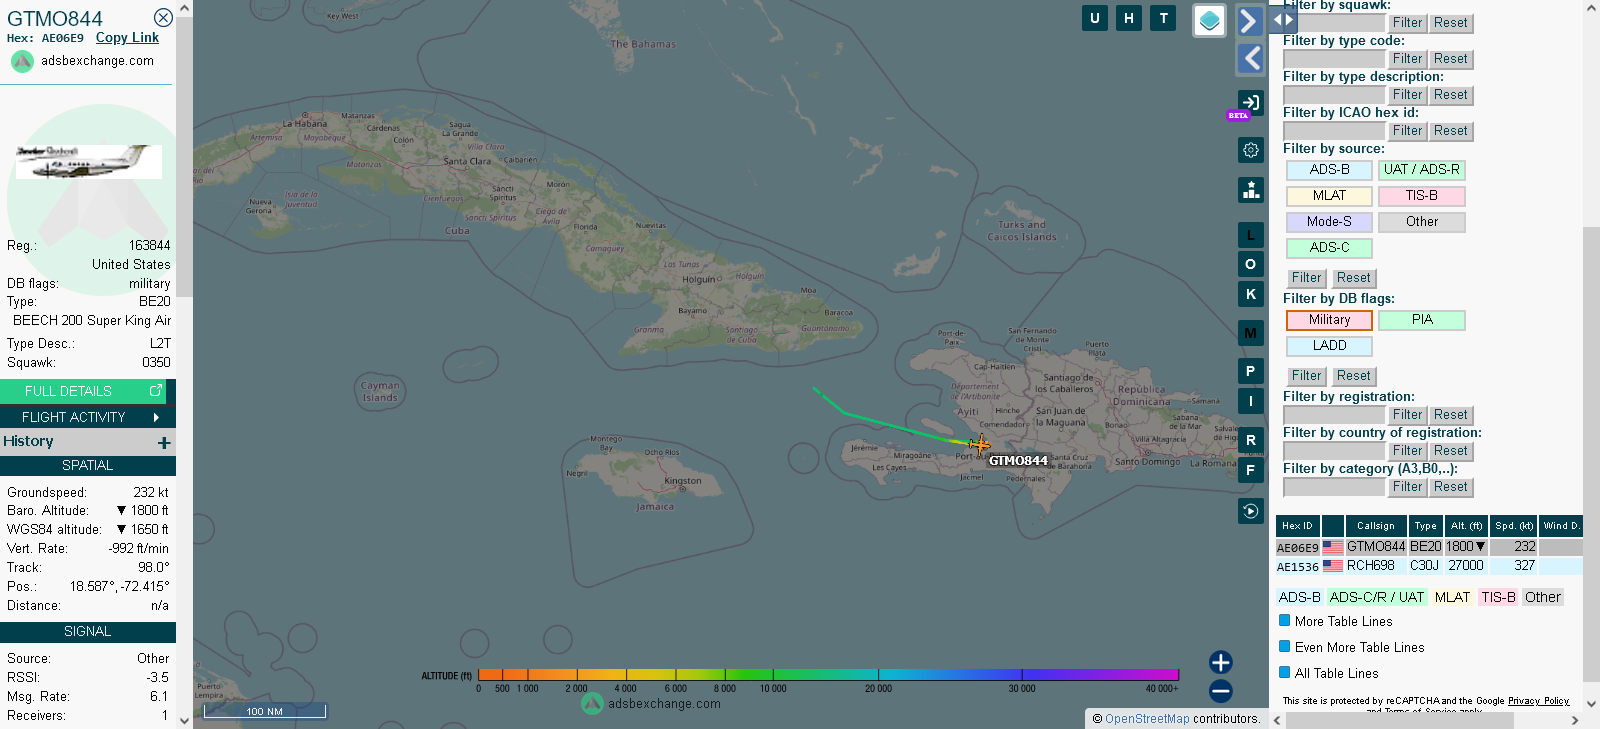Image resolution: width=1600 pixels, height=729 pixels.
Task: Click the right-pointing chevron button
Action: 1250,21
